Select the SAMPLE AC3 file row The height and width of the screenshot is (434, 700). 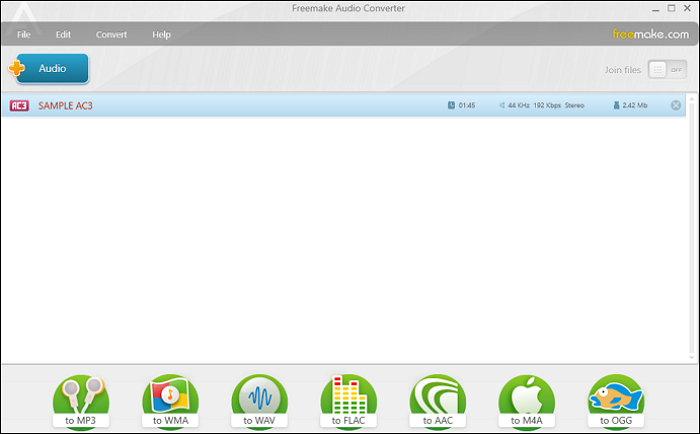pos(250,105)
